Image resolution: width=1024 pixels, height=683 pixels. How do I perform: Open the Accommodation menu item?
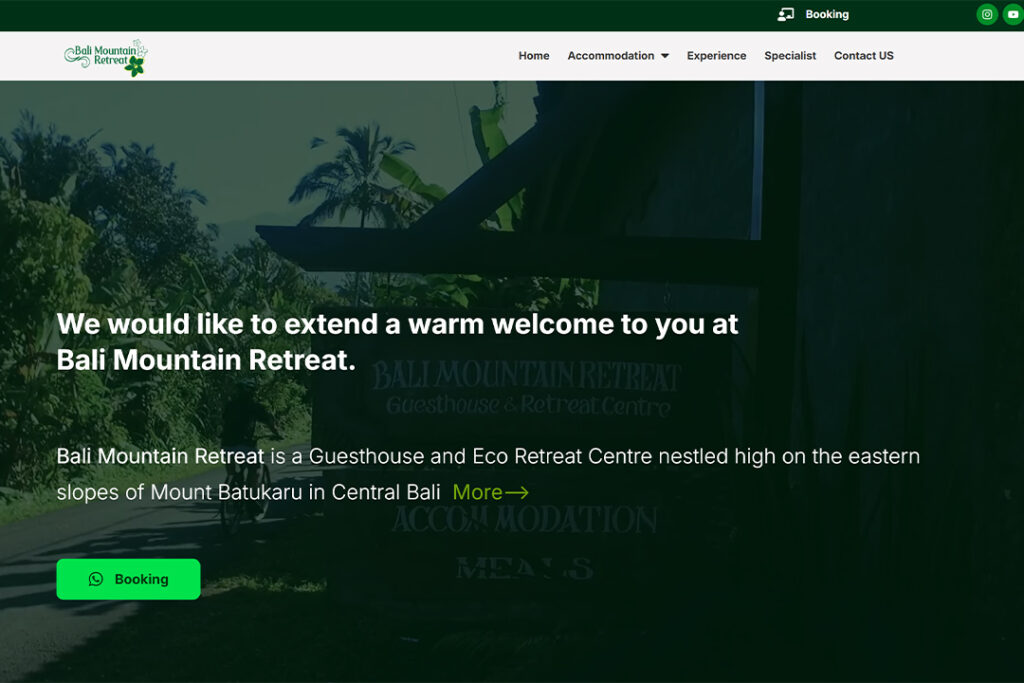point(610,56)
